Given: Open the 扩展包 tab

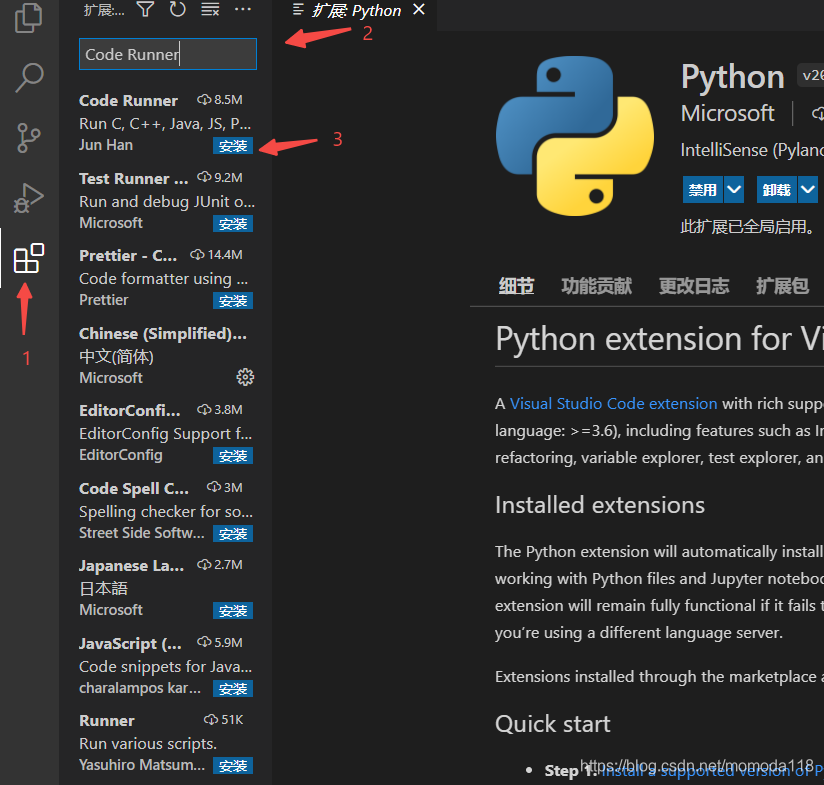Looking at the screenshot, I should tap(782, 286).
